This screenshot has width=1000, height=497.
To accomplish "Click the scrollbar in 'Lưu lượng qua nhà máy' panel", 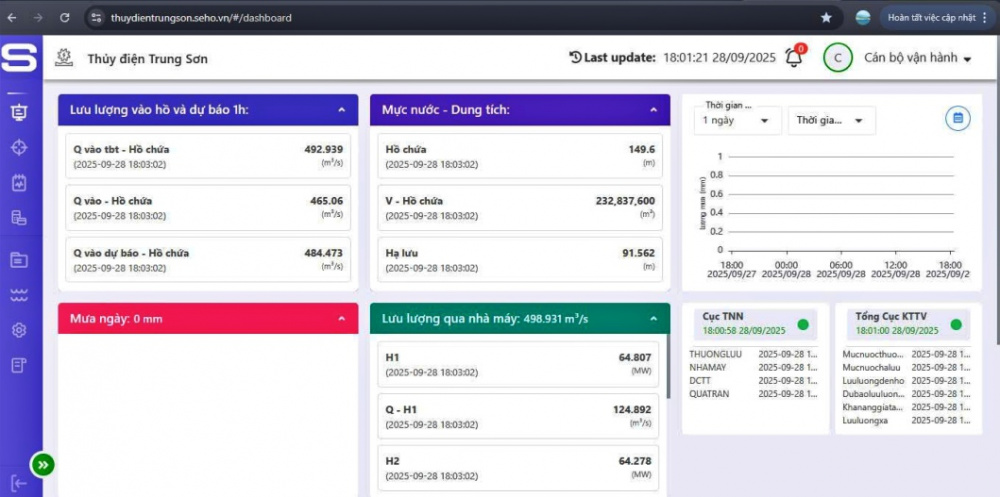I will click(666, 370).
